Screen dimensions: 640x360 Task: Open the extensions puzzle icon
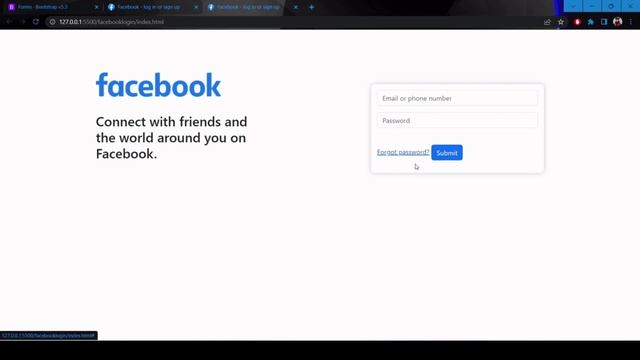[x=591, y=22]
